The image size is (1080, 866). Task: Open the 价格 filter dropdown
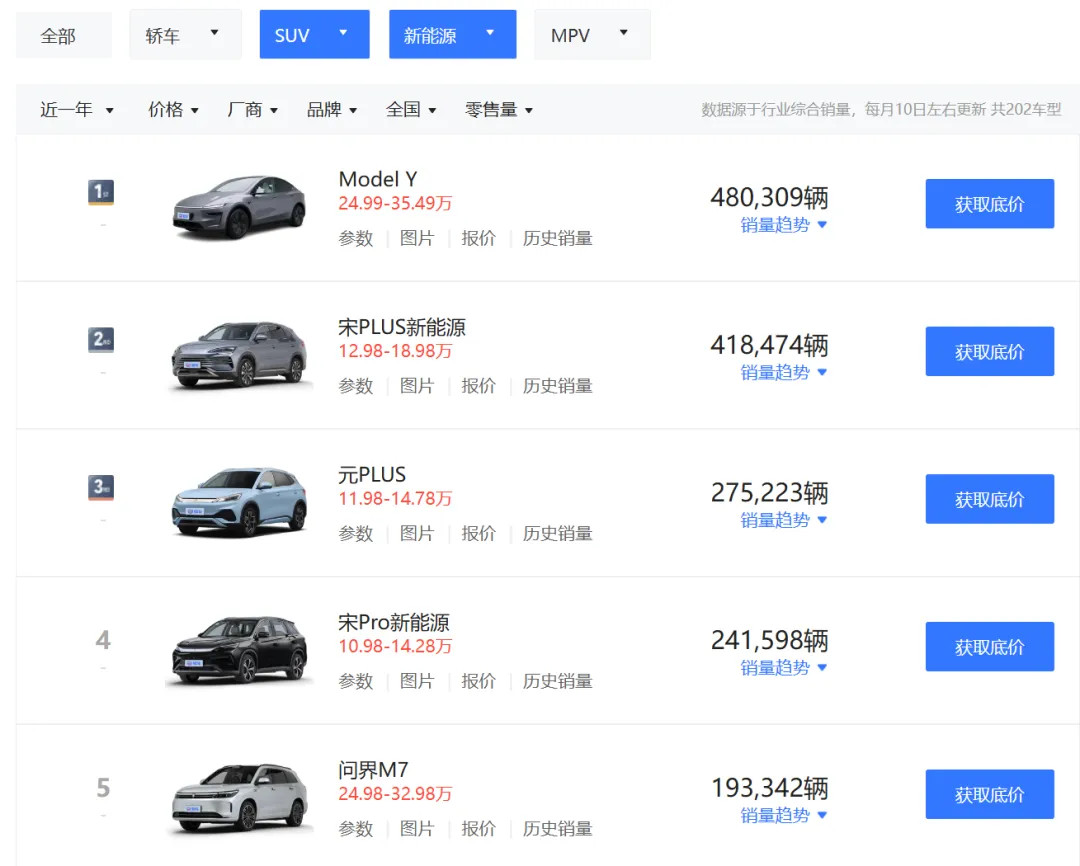174,110
